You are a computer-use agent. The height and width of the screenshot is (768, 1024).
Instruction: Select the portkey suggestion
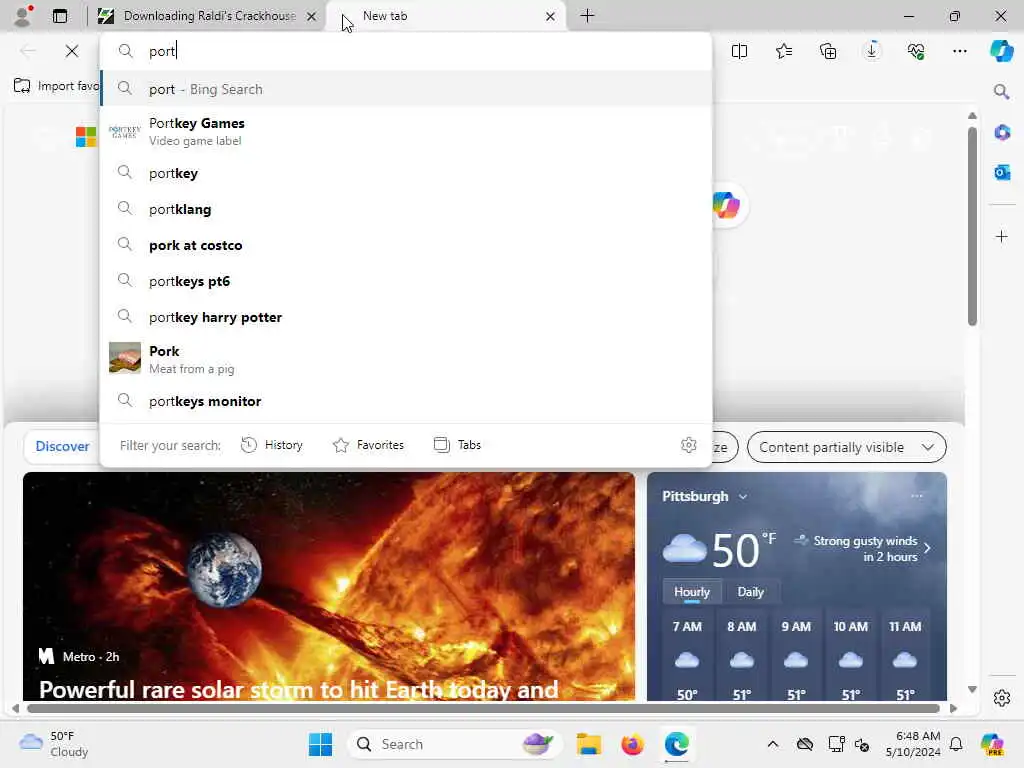coord(406,173)
